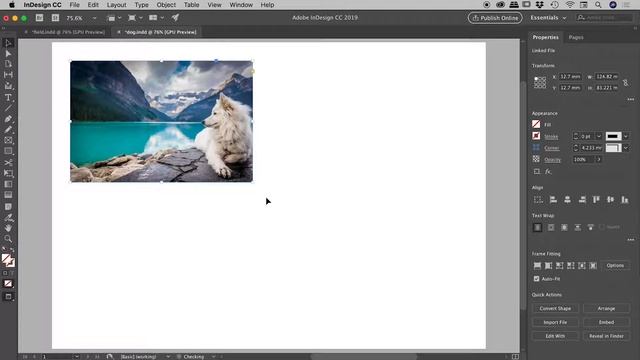Screen dimensions: 640x360
Task: Click the GPU performance rocket icon
Action: click(175, 18)
